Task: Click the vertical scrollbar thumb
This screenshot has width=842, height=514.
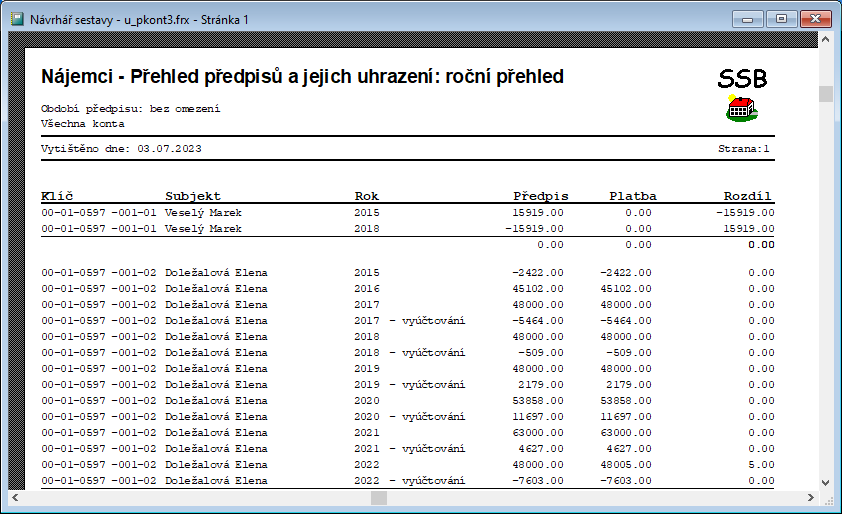Action: pyautogui.click(x=825, y=94)
